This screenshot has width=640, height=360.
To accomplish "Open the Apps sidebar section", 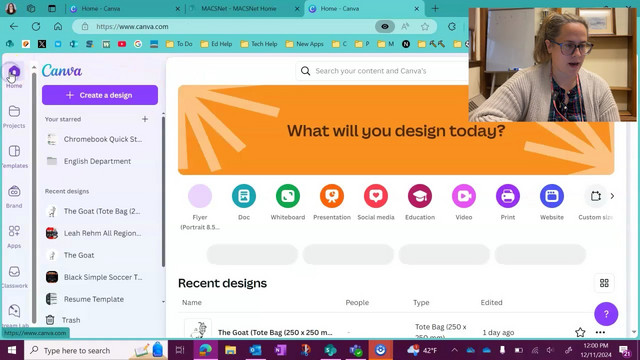I will pyautogui.click(x=14, y=236).
